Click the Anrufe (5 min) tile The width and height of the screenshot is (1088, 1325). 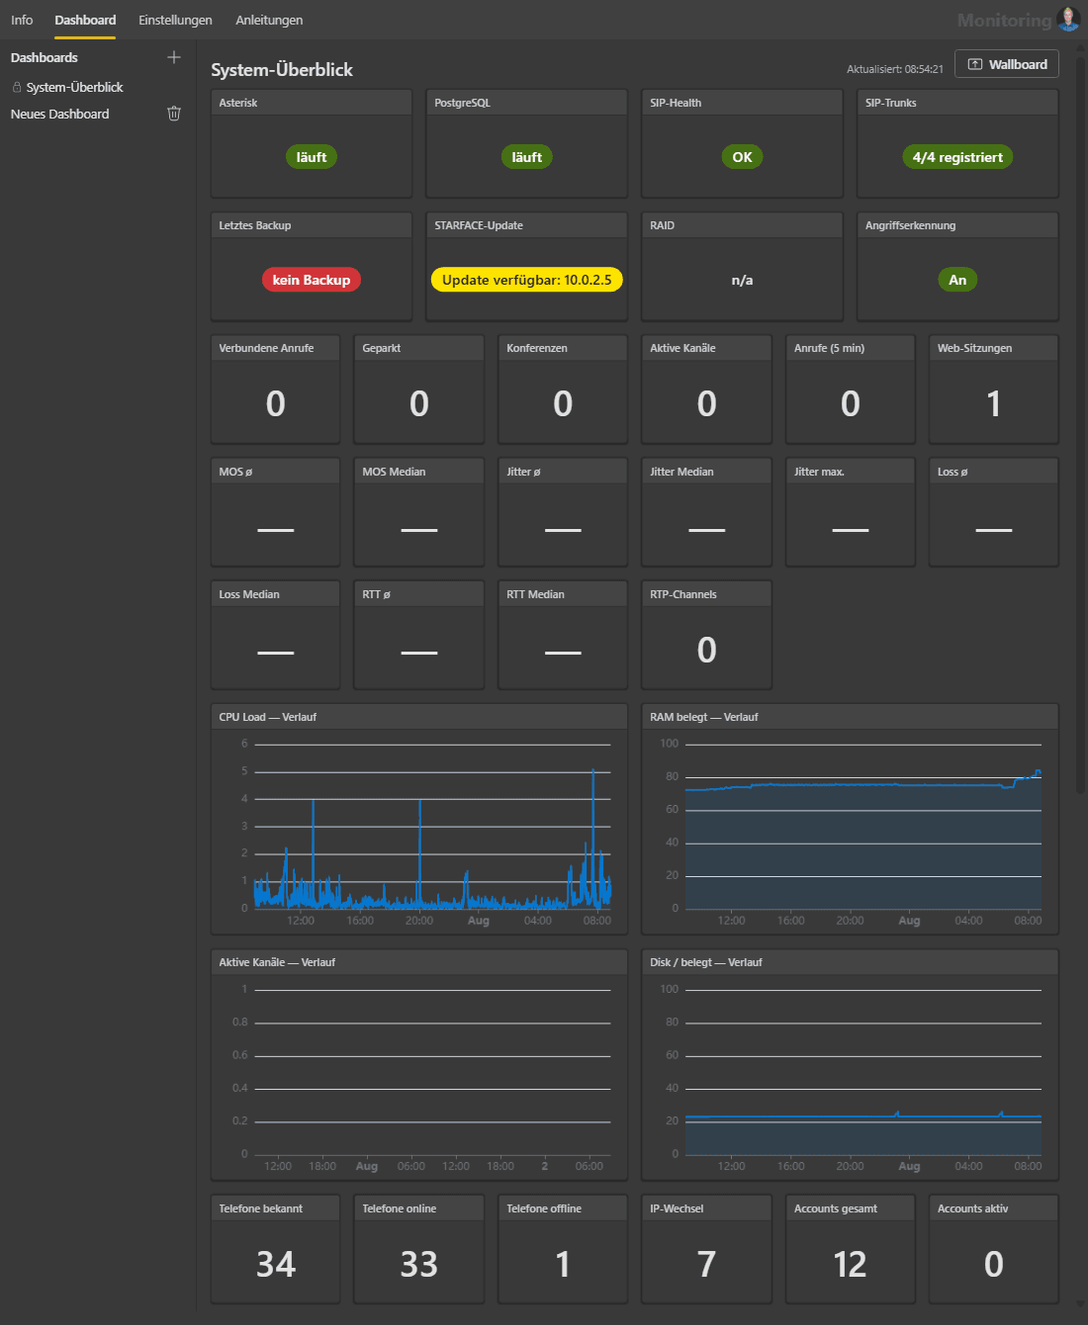click(x=850, y=389)
